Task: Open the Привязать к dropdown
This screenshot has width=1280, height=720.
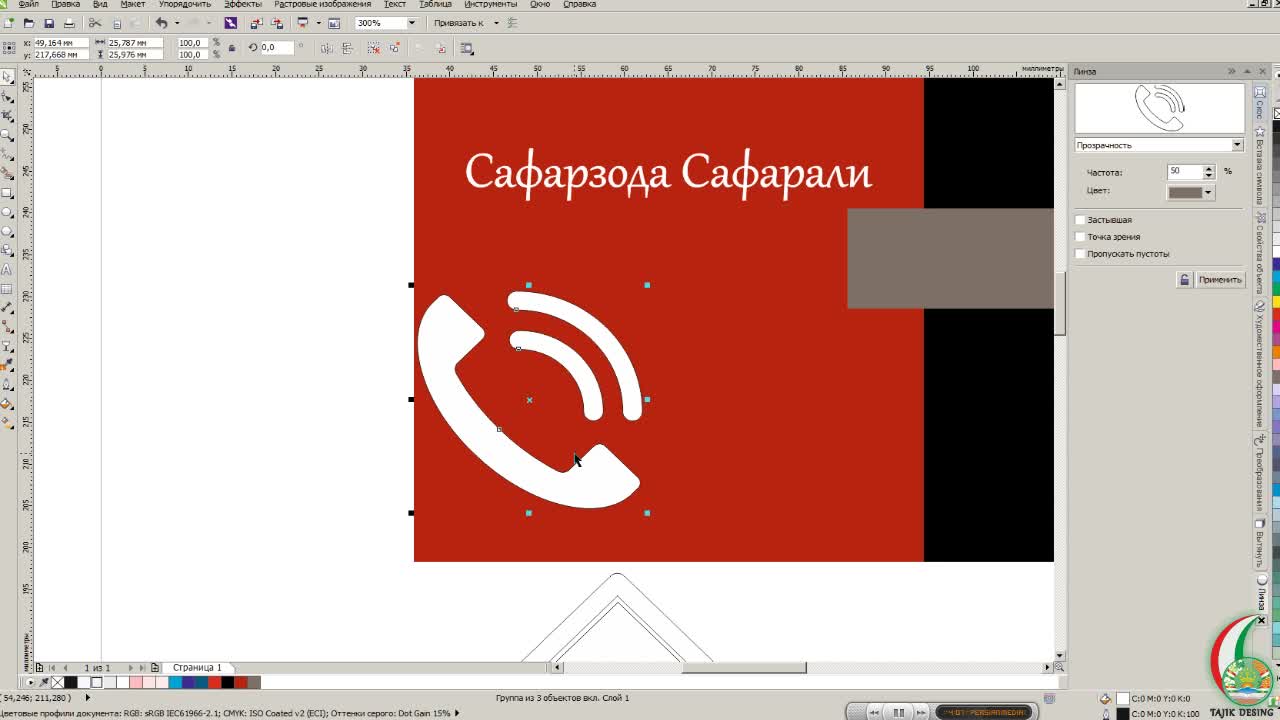Action: pos(494,22)
